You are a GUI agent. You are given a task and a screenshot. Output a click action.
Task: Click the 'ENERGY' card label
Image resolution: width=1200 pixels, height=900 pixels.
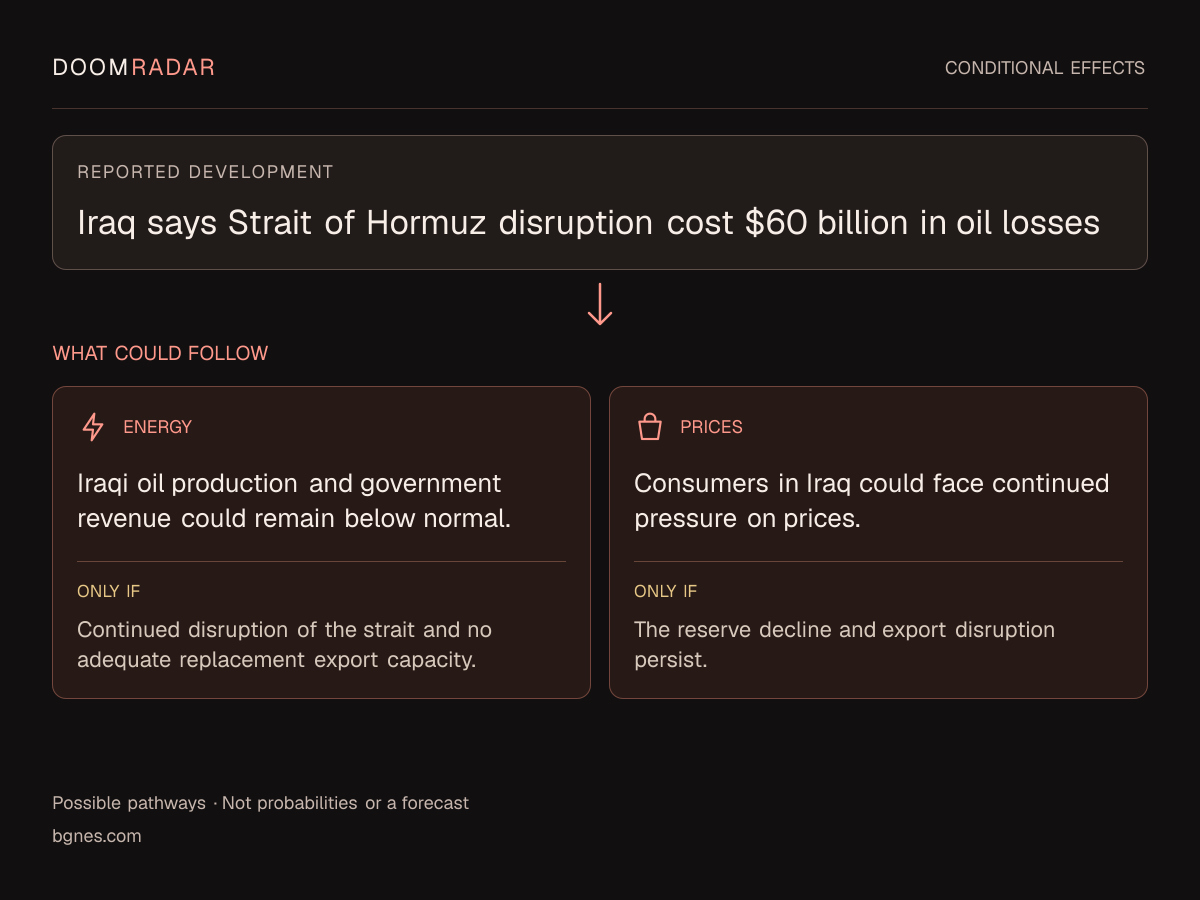[157, 427]
